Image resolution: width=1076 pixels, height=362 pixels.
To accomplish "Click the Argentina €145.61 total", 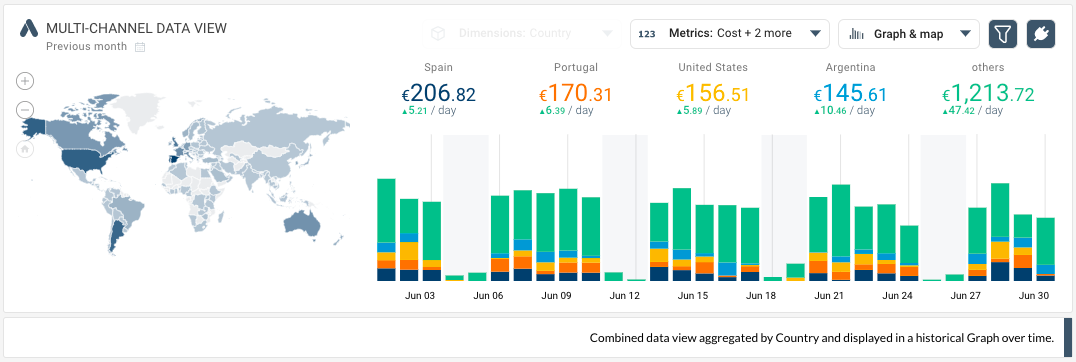I will click(x=850, y=93).
